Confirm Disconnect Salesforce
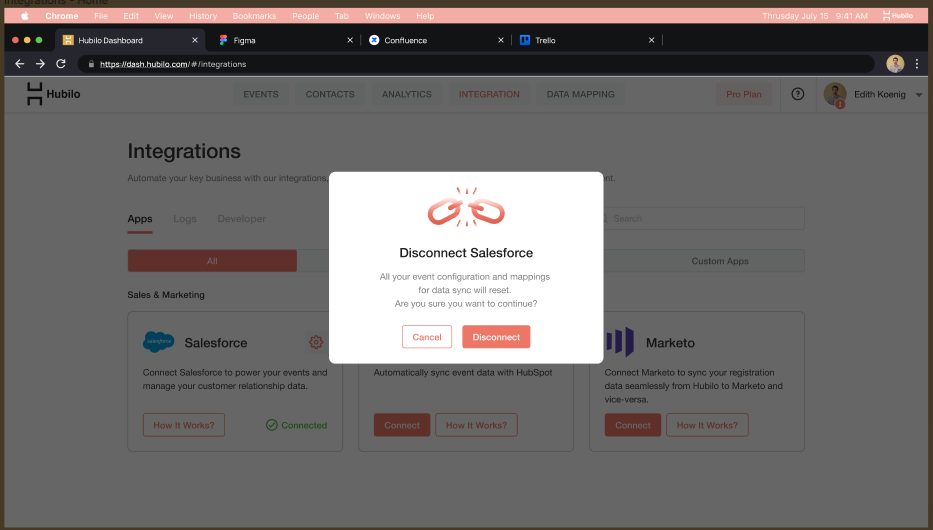This screenshot has height=530, width=933. [496, 337]
